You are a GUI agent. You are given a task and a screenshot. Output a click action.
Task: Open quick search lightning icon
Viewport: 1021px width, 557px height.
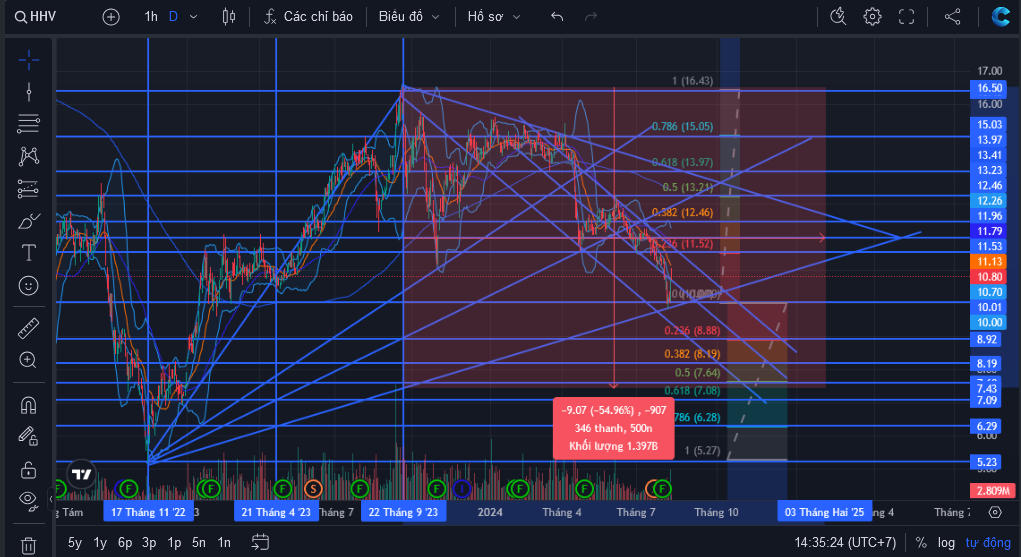(838, 17)
